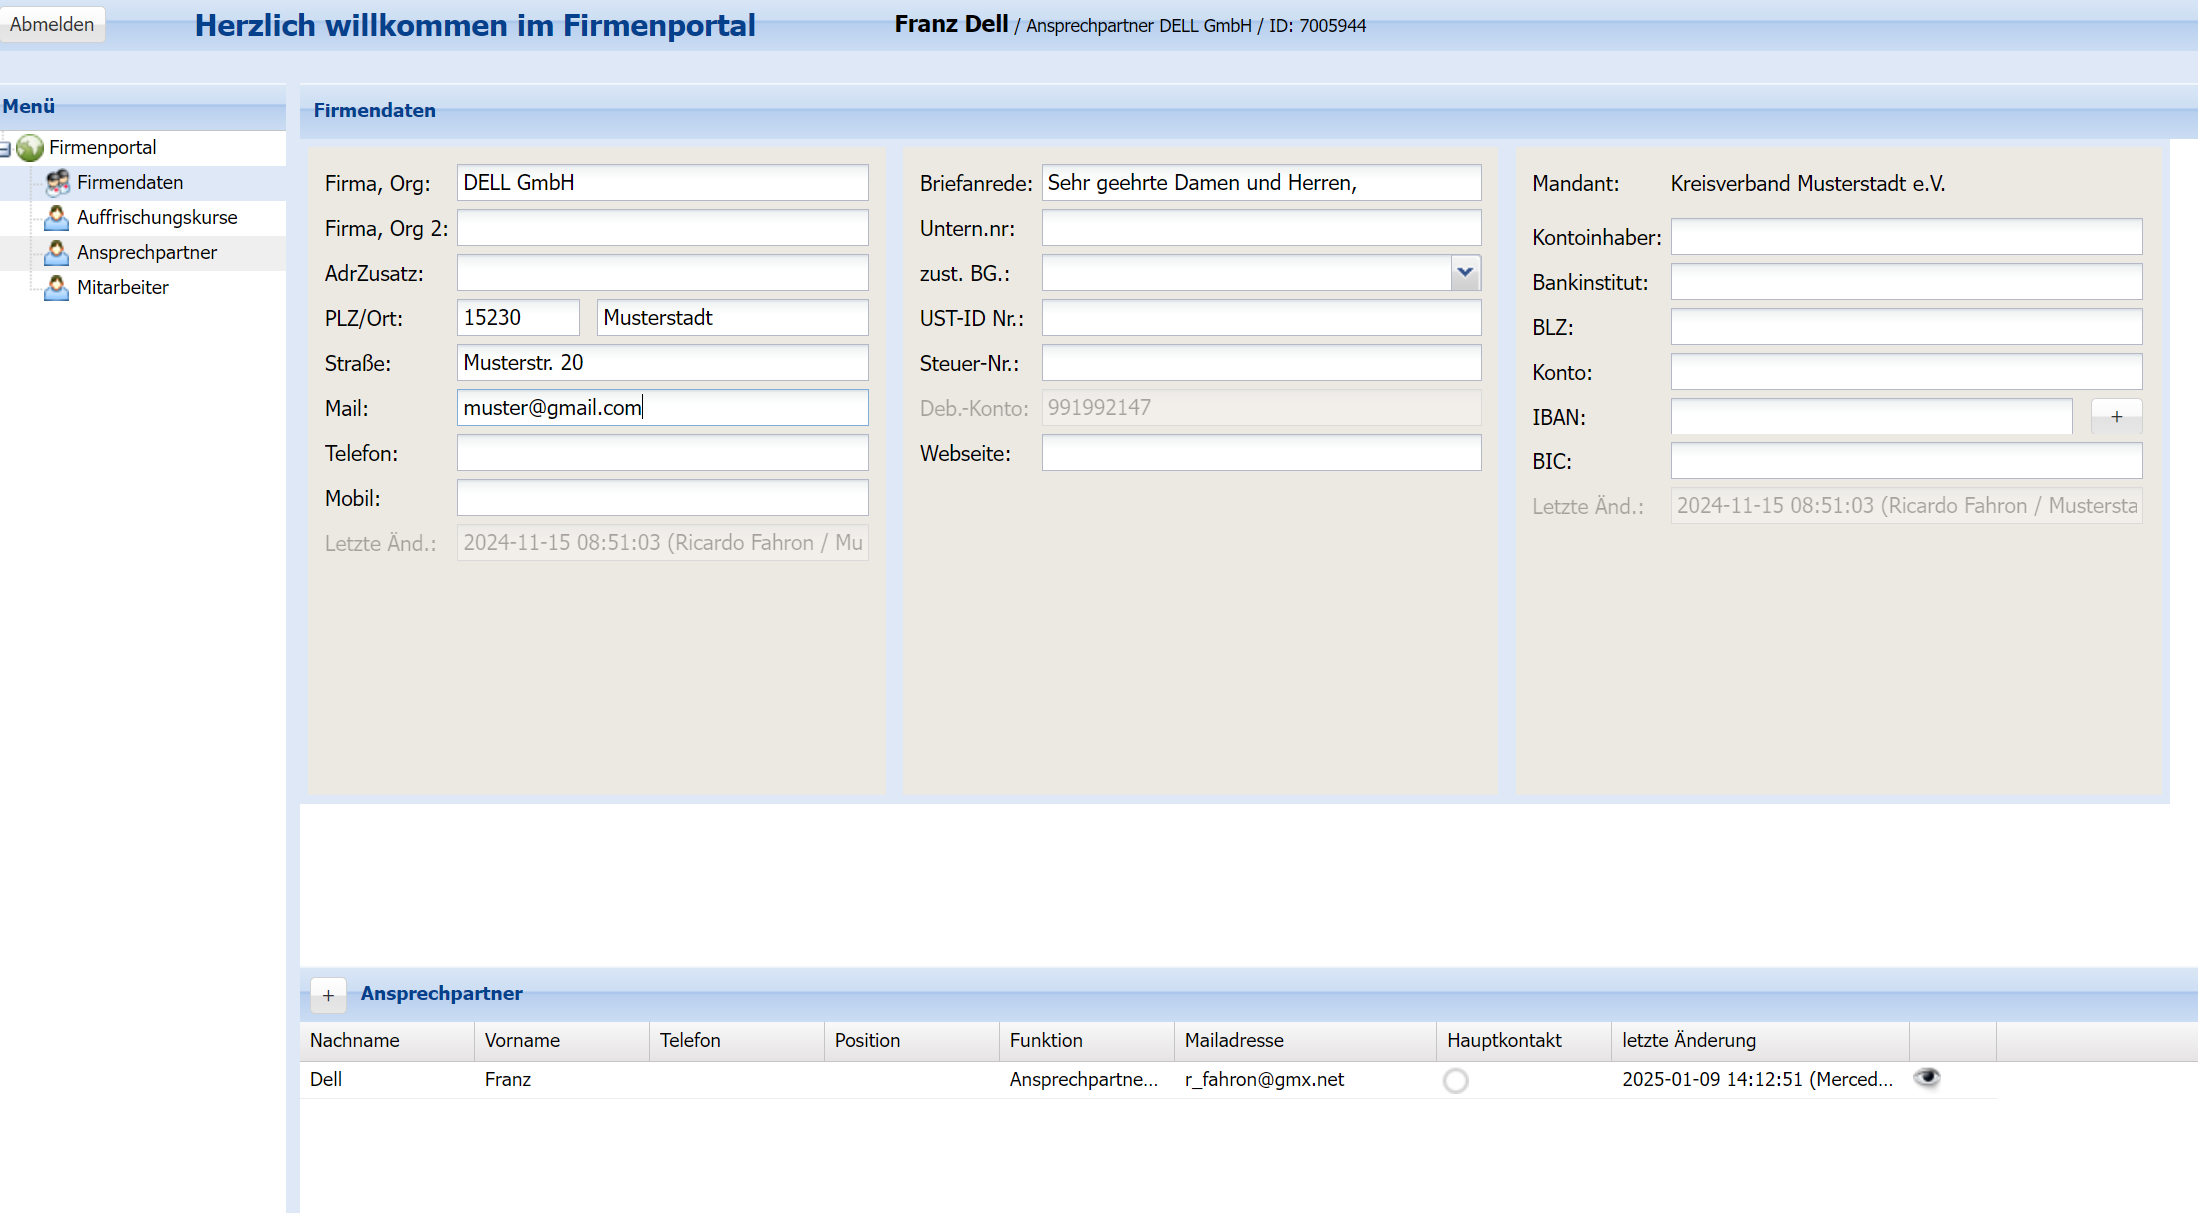Image resolution: width=2198 pixels, height=1213 pixels.
Task: Open Auffrischungskurse menu entry
Action: tap(157, 217)
